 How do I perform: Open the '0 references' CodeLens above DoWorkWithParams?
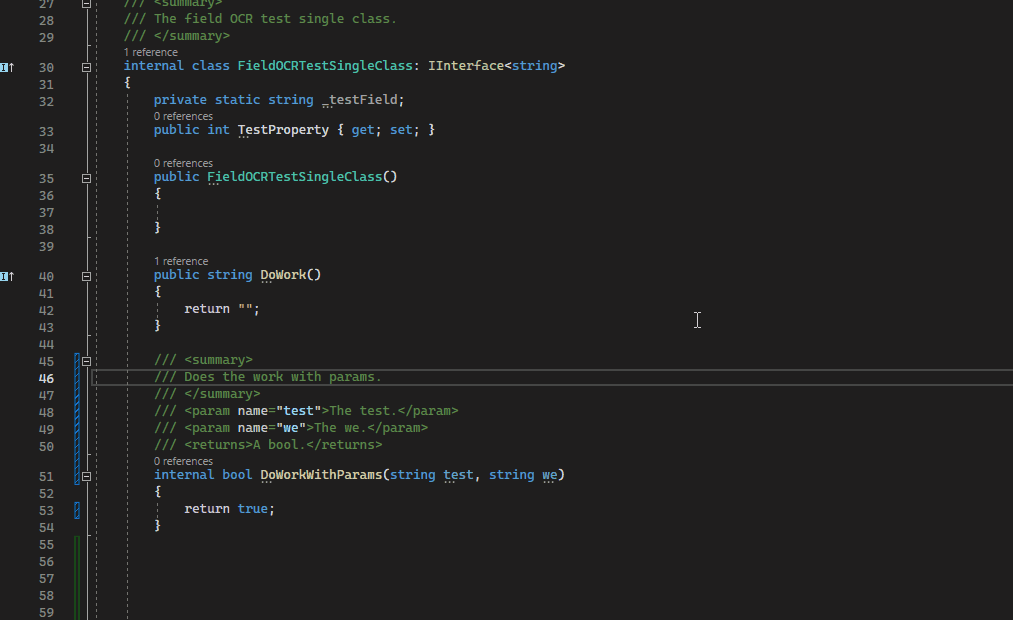pos(183,461)
